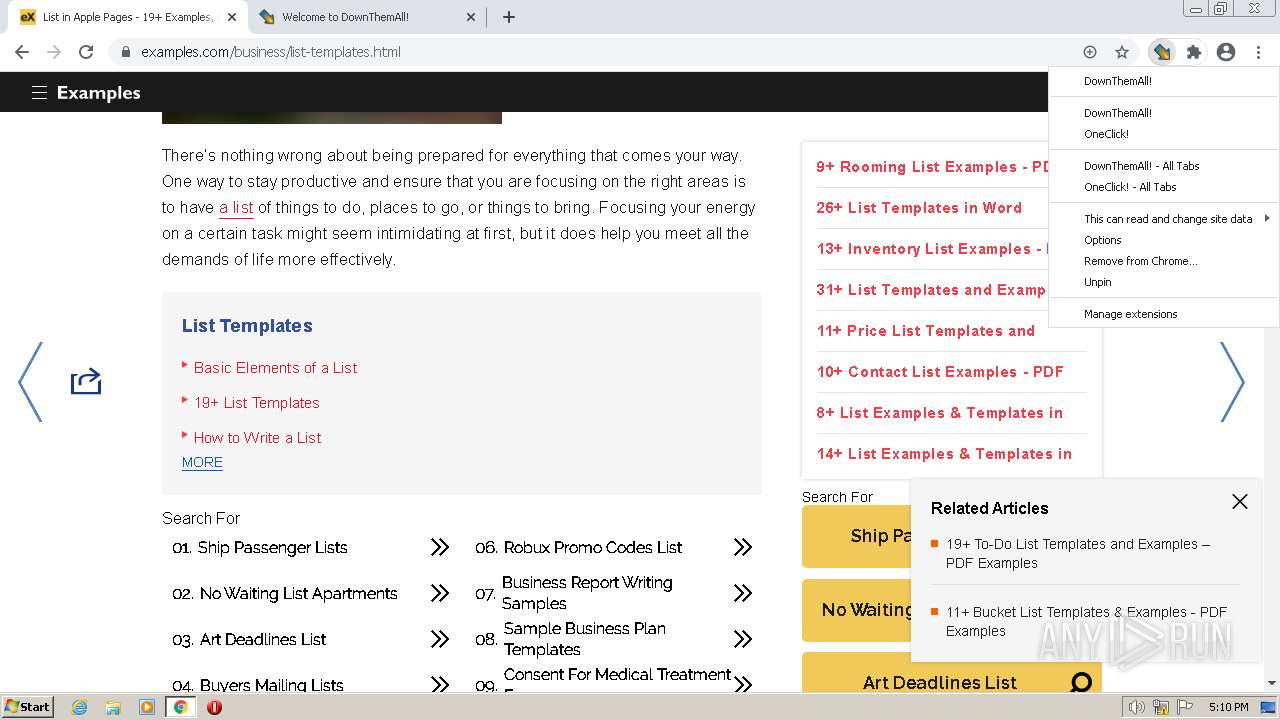Open the Windows Start menu
1280x720 pixels.
point(27,707)
